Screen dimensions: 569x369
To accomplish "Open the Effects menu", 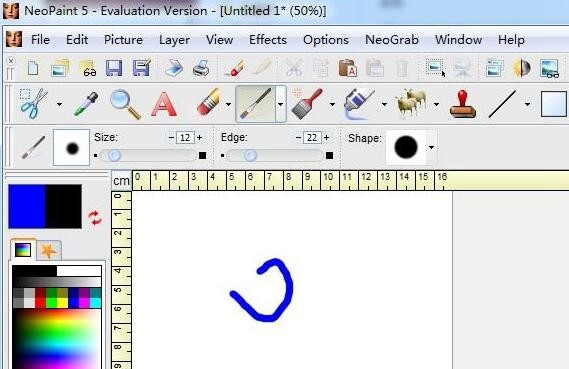I will point(268,40).
